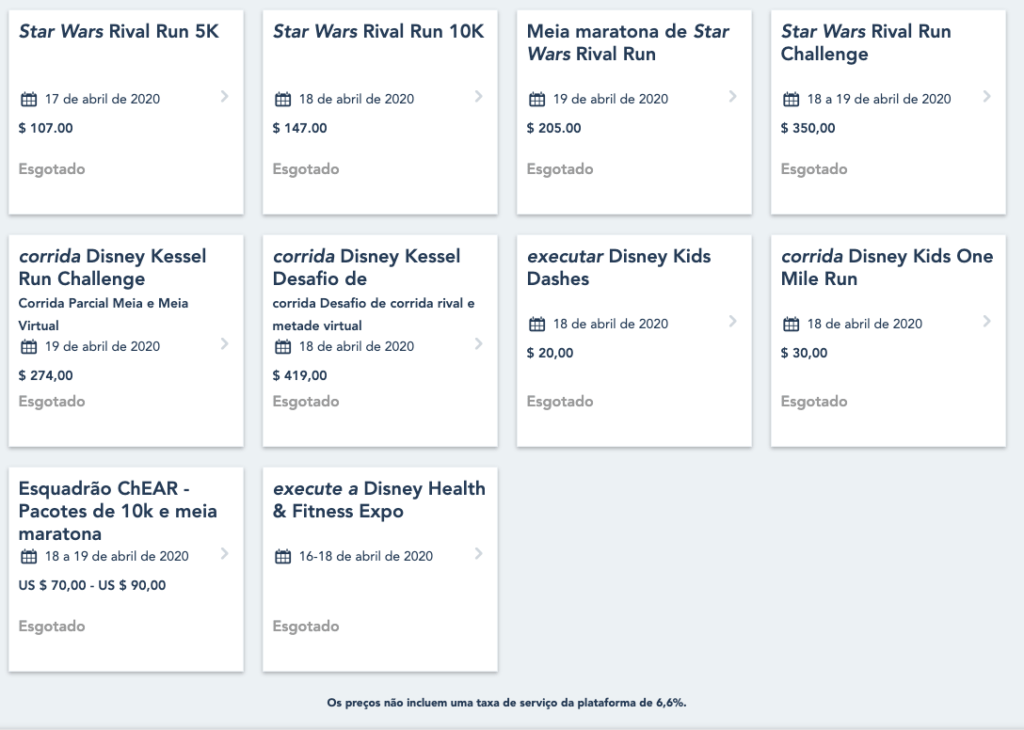Open chevron on Star Wars Rival Run Challenge card
This screenshot has height=730, width=1024.
(x=987, y=97)
